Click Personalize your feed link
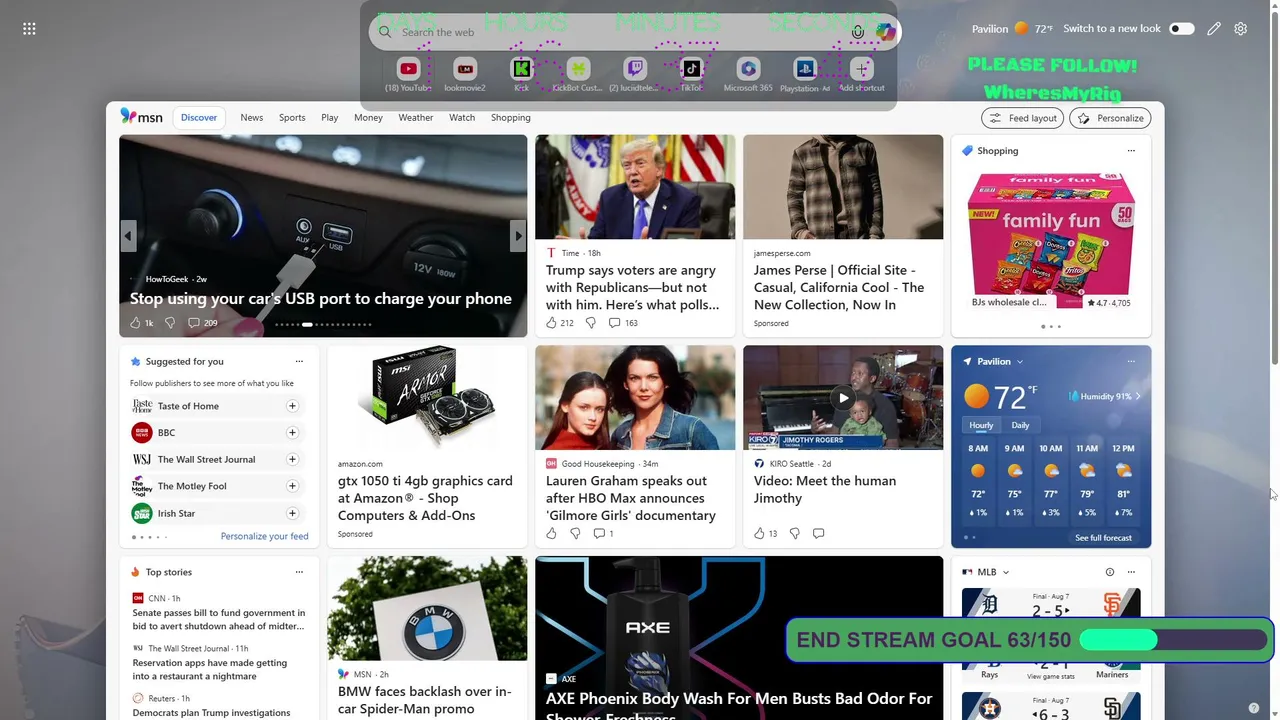 point(264,536)
